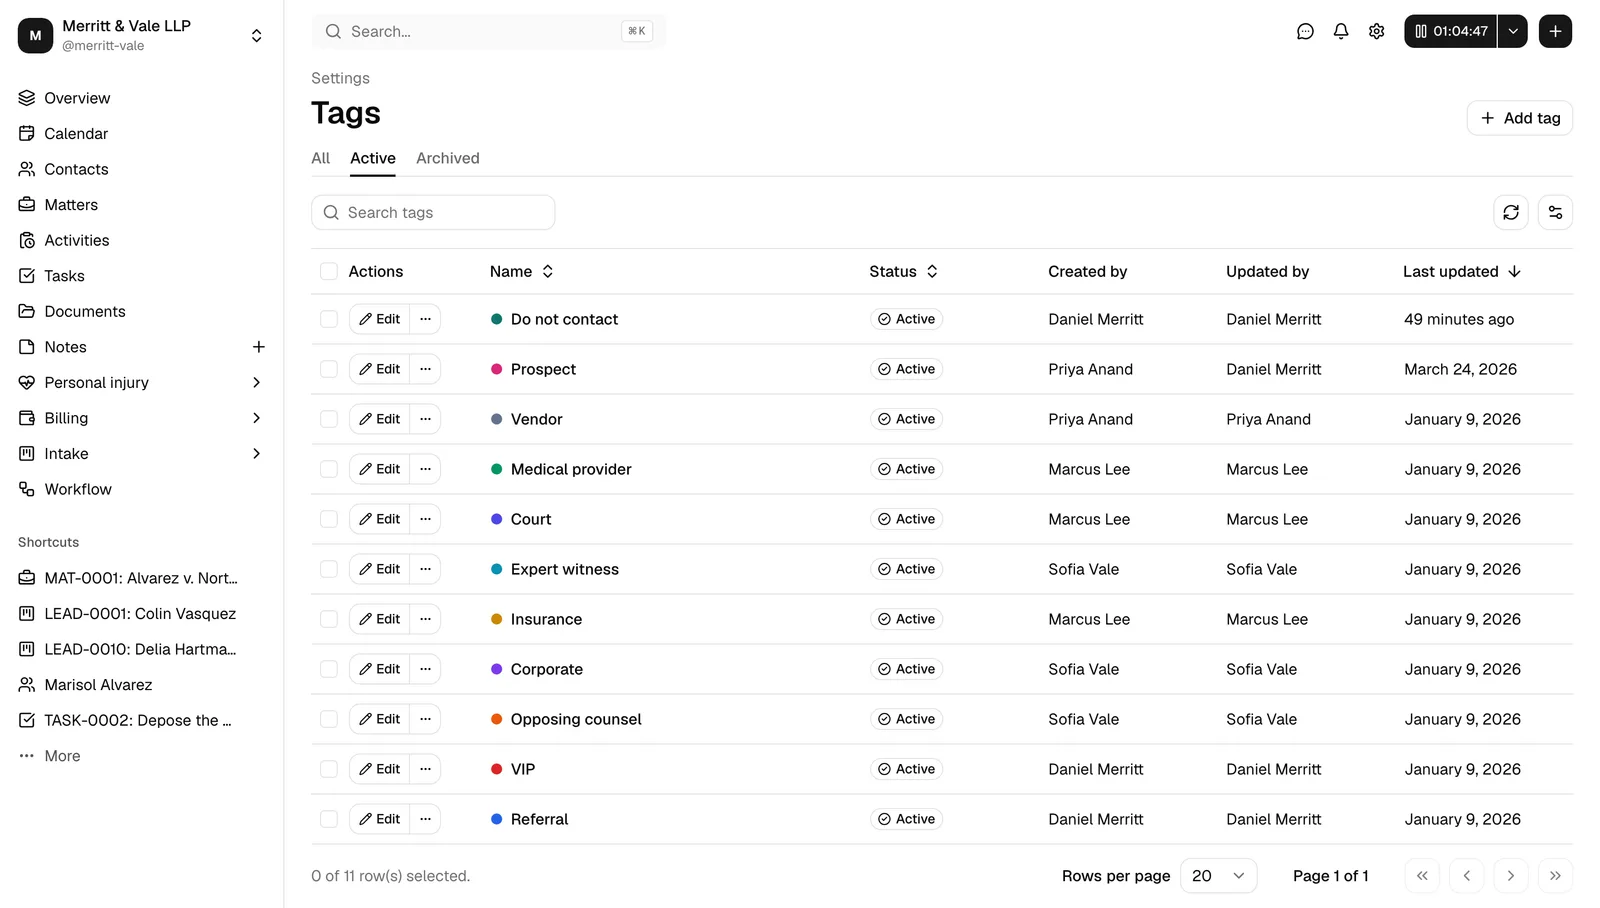Check the Vendor row checkbox
The image size is (1600, 908).
click(329, 419)
